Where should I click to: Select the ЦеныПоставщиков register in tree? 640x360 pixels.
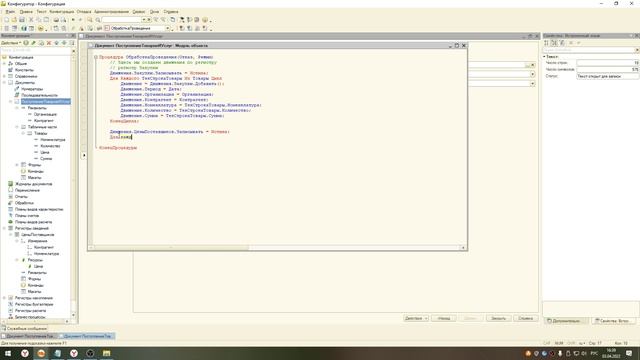point(38,235)
